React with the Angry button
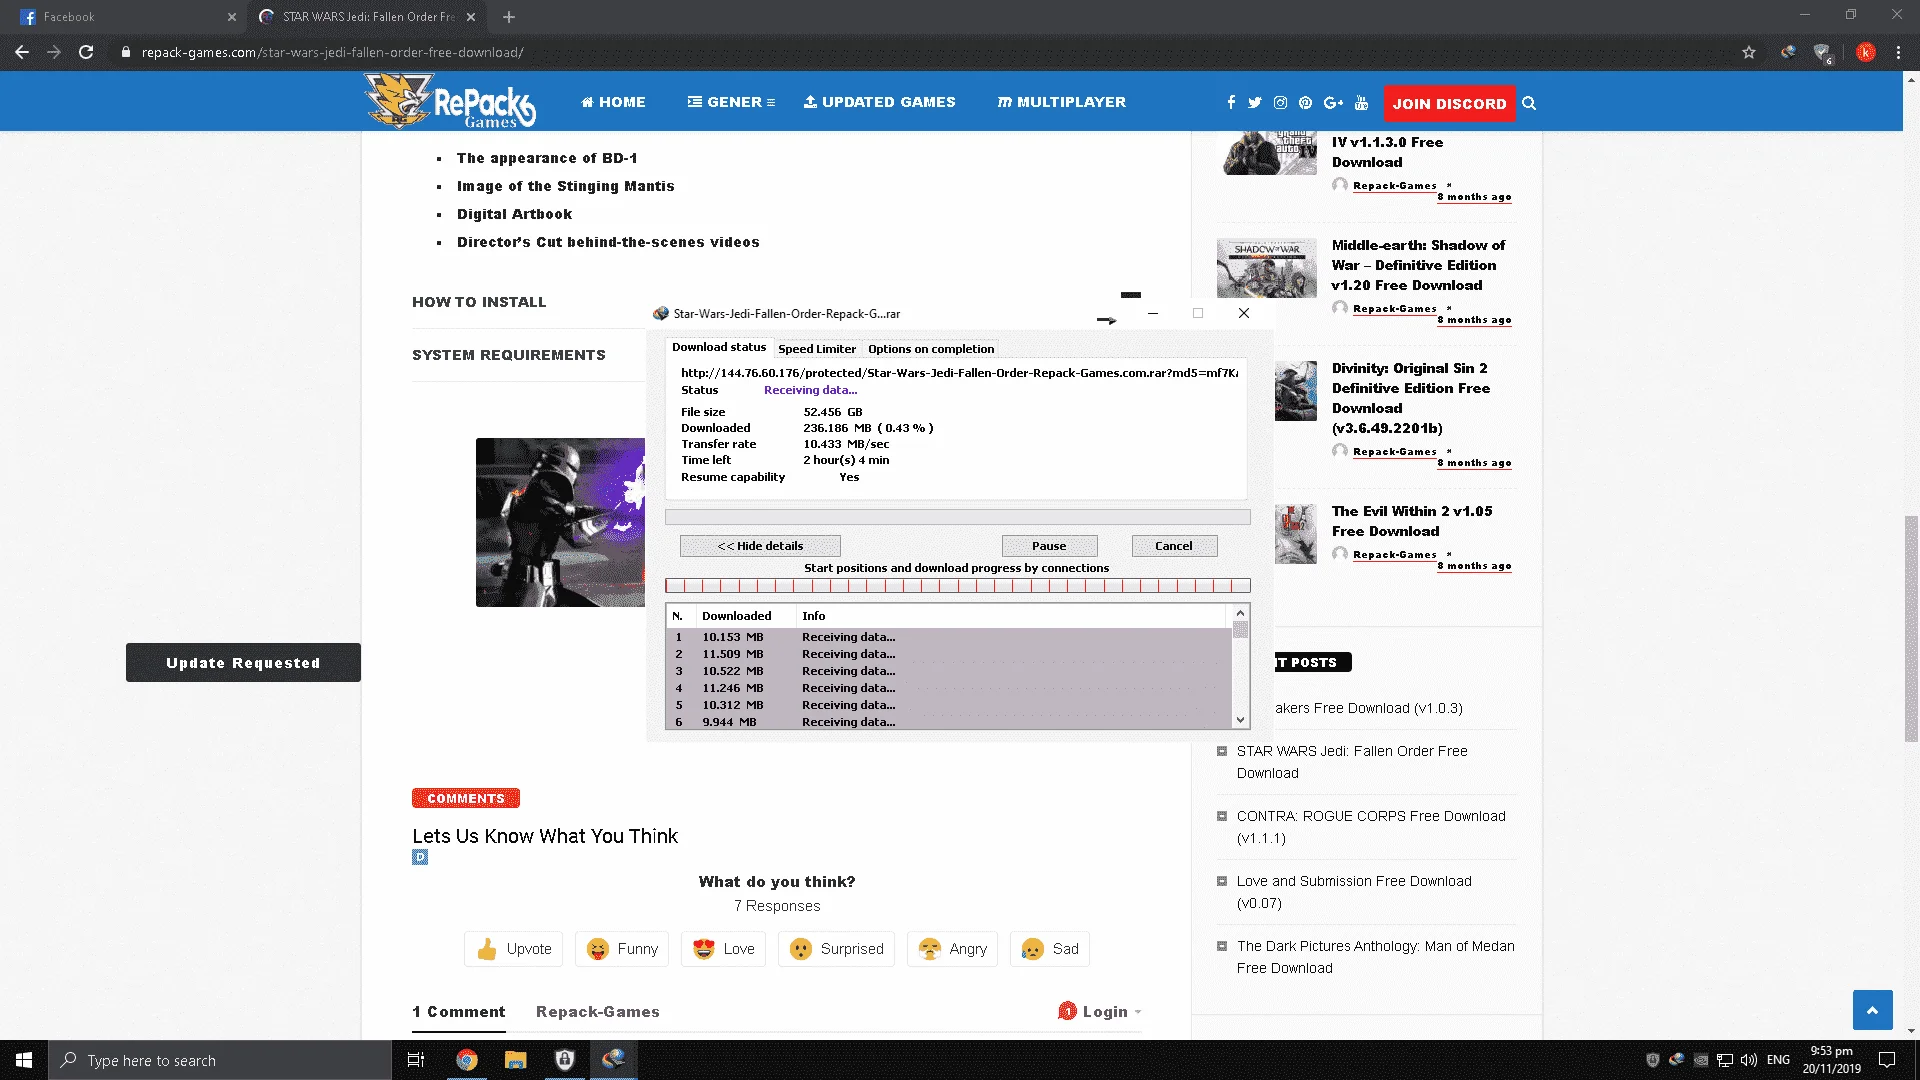 click(x=953, y=949)
